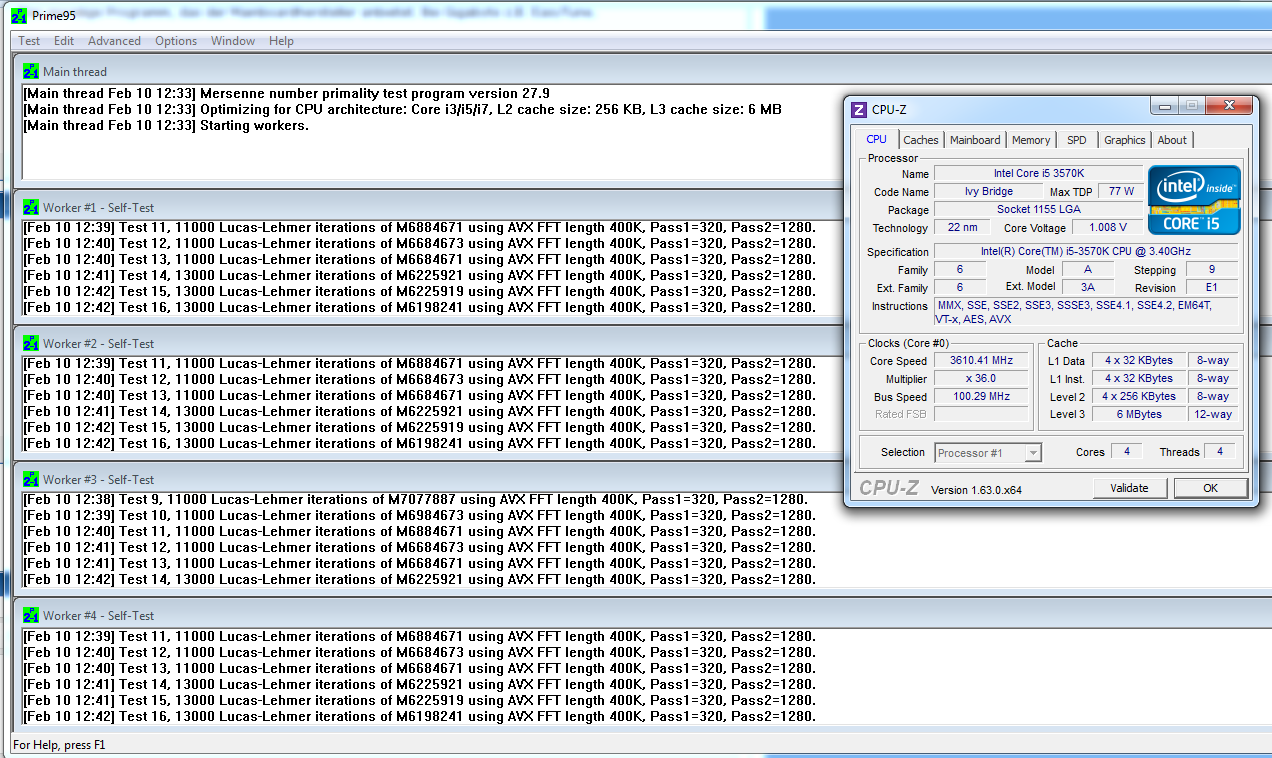The image size is (1272, 758).
Task: Click the Multiplier value x 36.0
Action: pos(981,379)
